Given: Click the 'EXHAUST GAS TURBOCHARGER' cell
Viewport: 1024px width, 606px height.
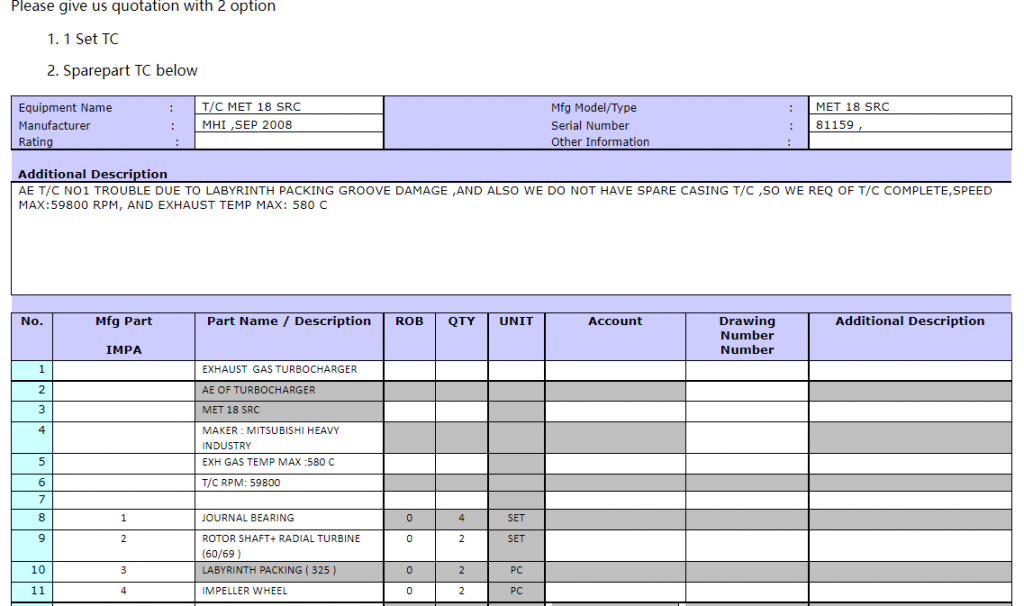Looking at the screenshot, I should click(279, 370).
